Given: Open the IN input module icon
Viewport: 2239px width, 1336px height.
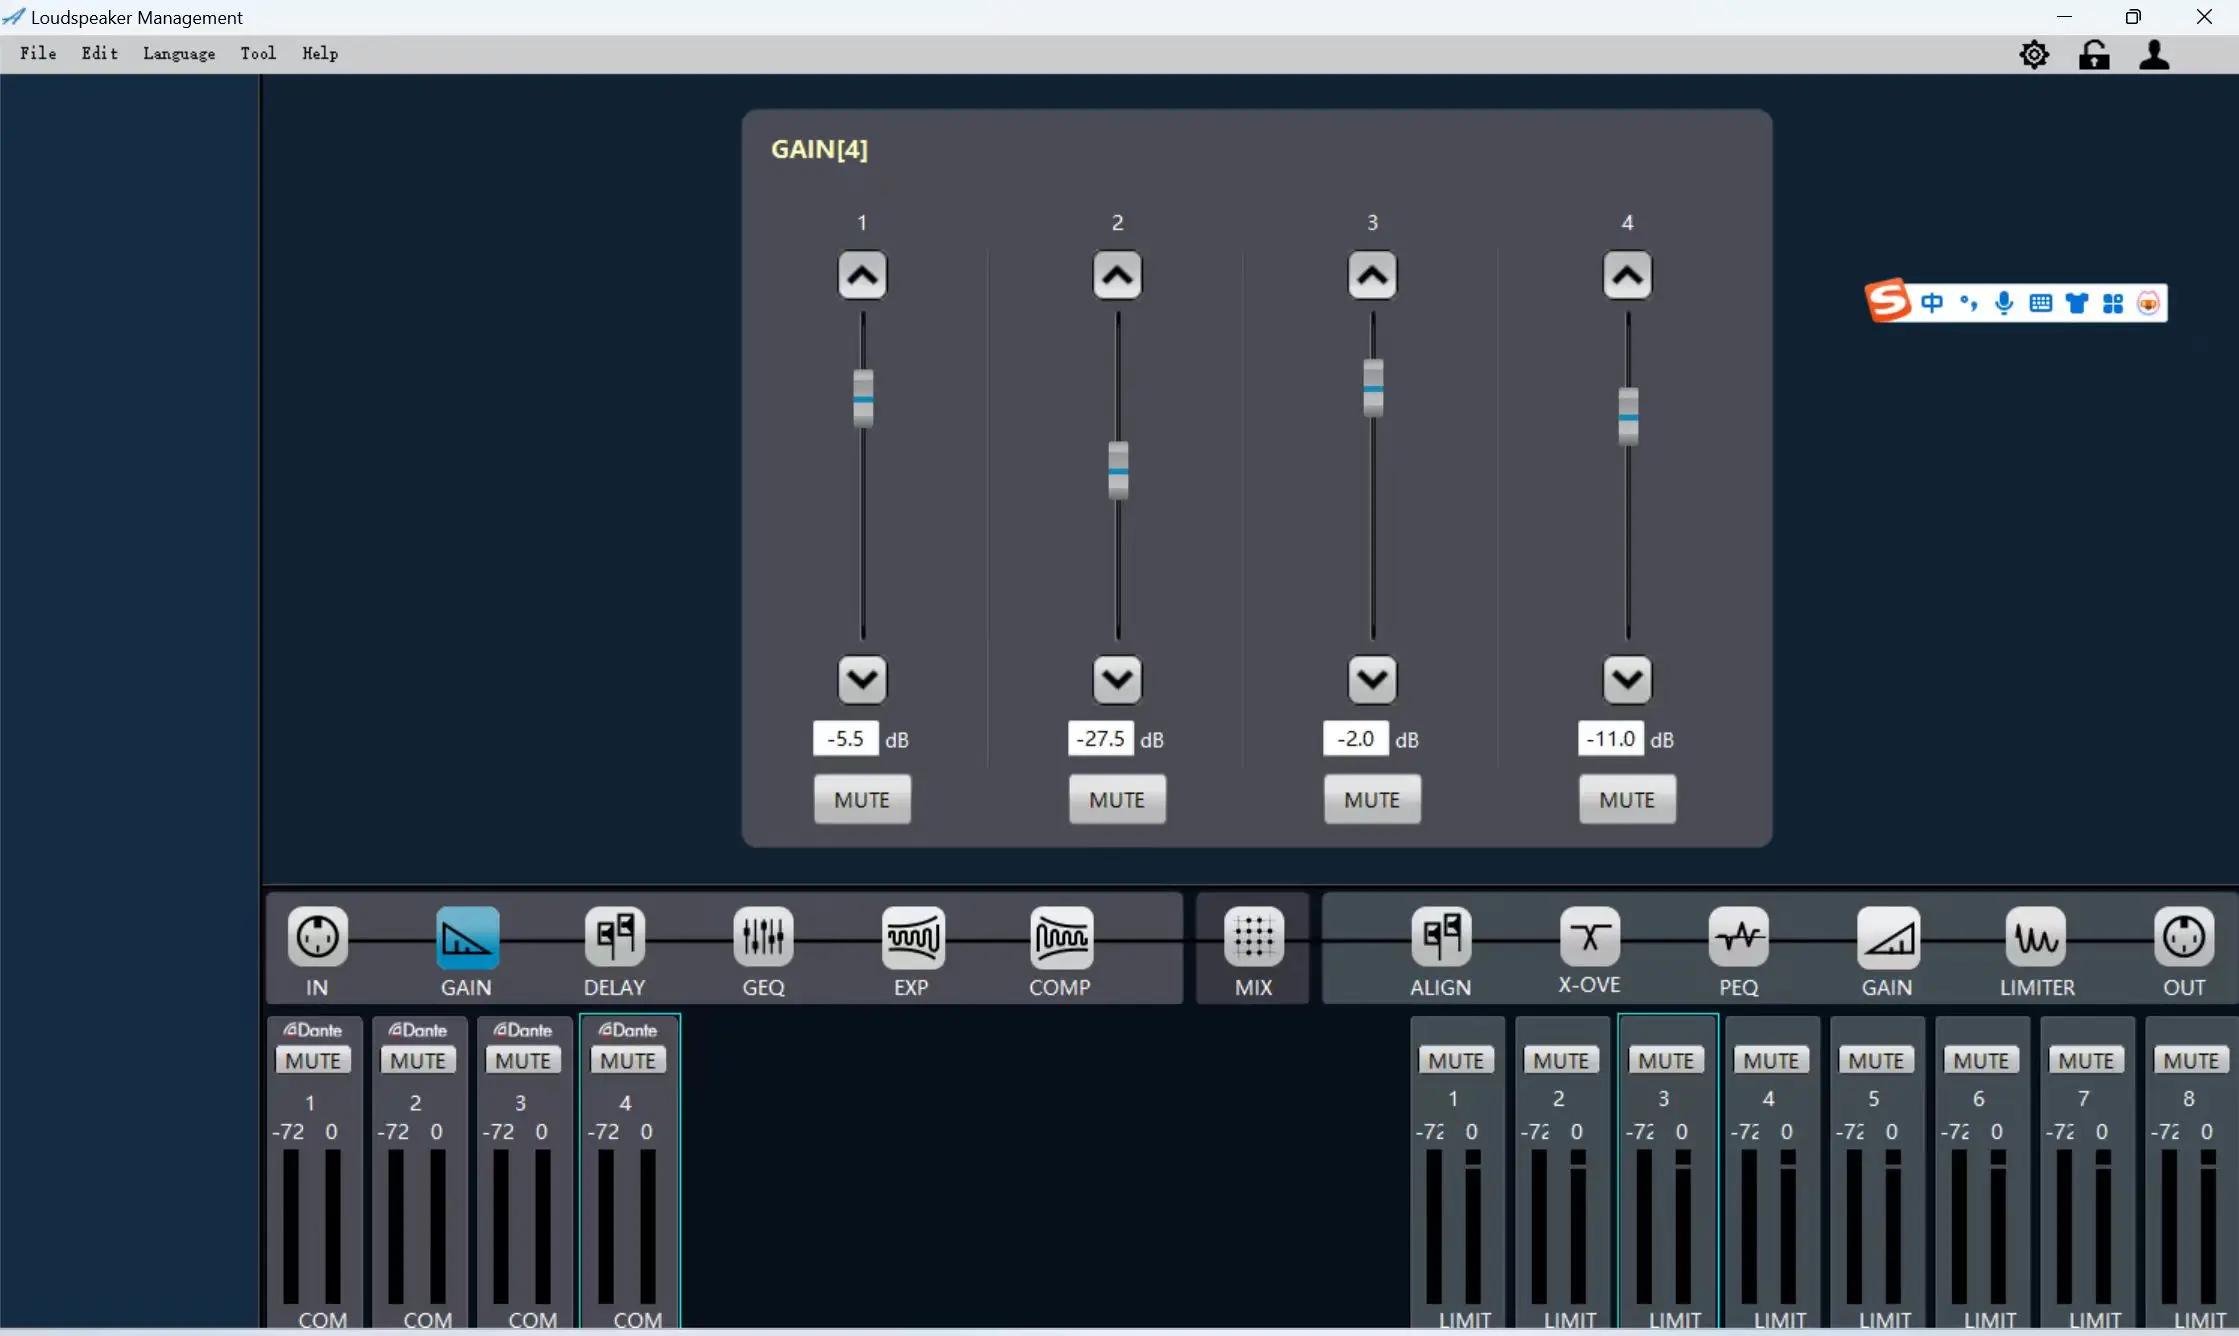Looking at the screenshot, I should pos(317,937).
